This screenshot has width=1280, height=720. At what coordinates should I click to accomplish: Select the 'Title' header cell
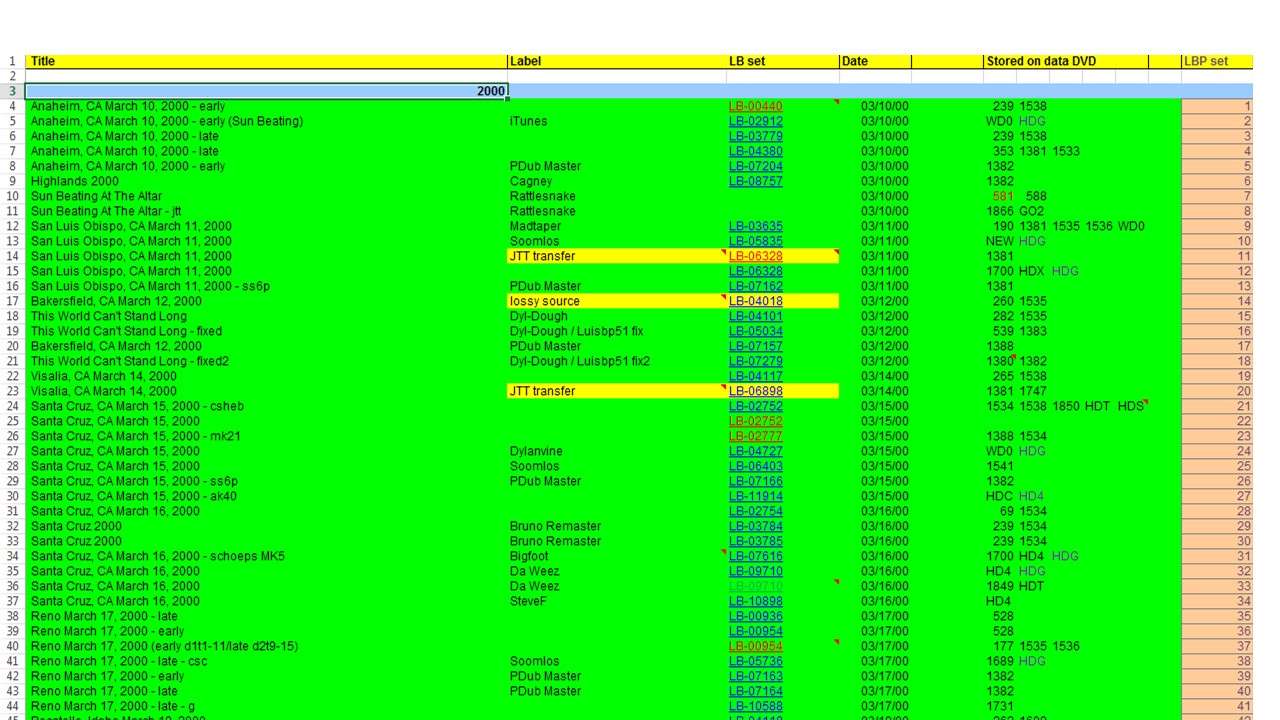(x=265, y=61)
